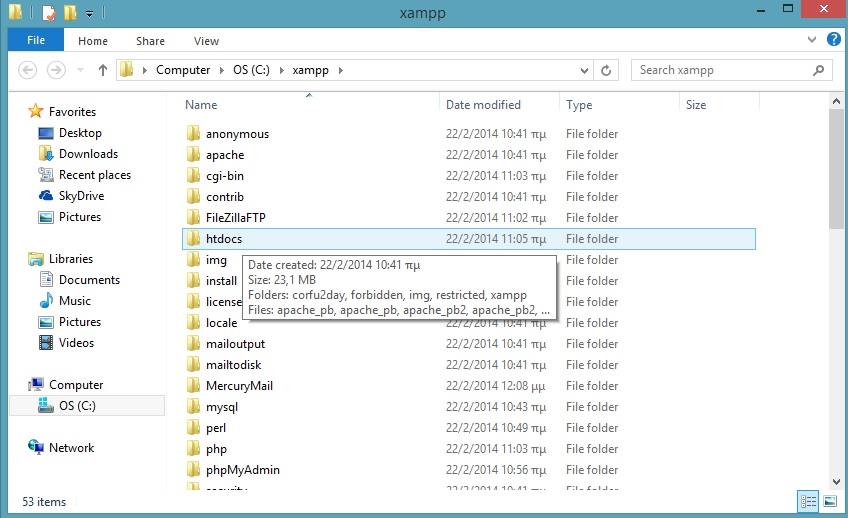Open the Share ribbon tab
This screenshot has height=518, width=848.
click(150, 41)
